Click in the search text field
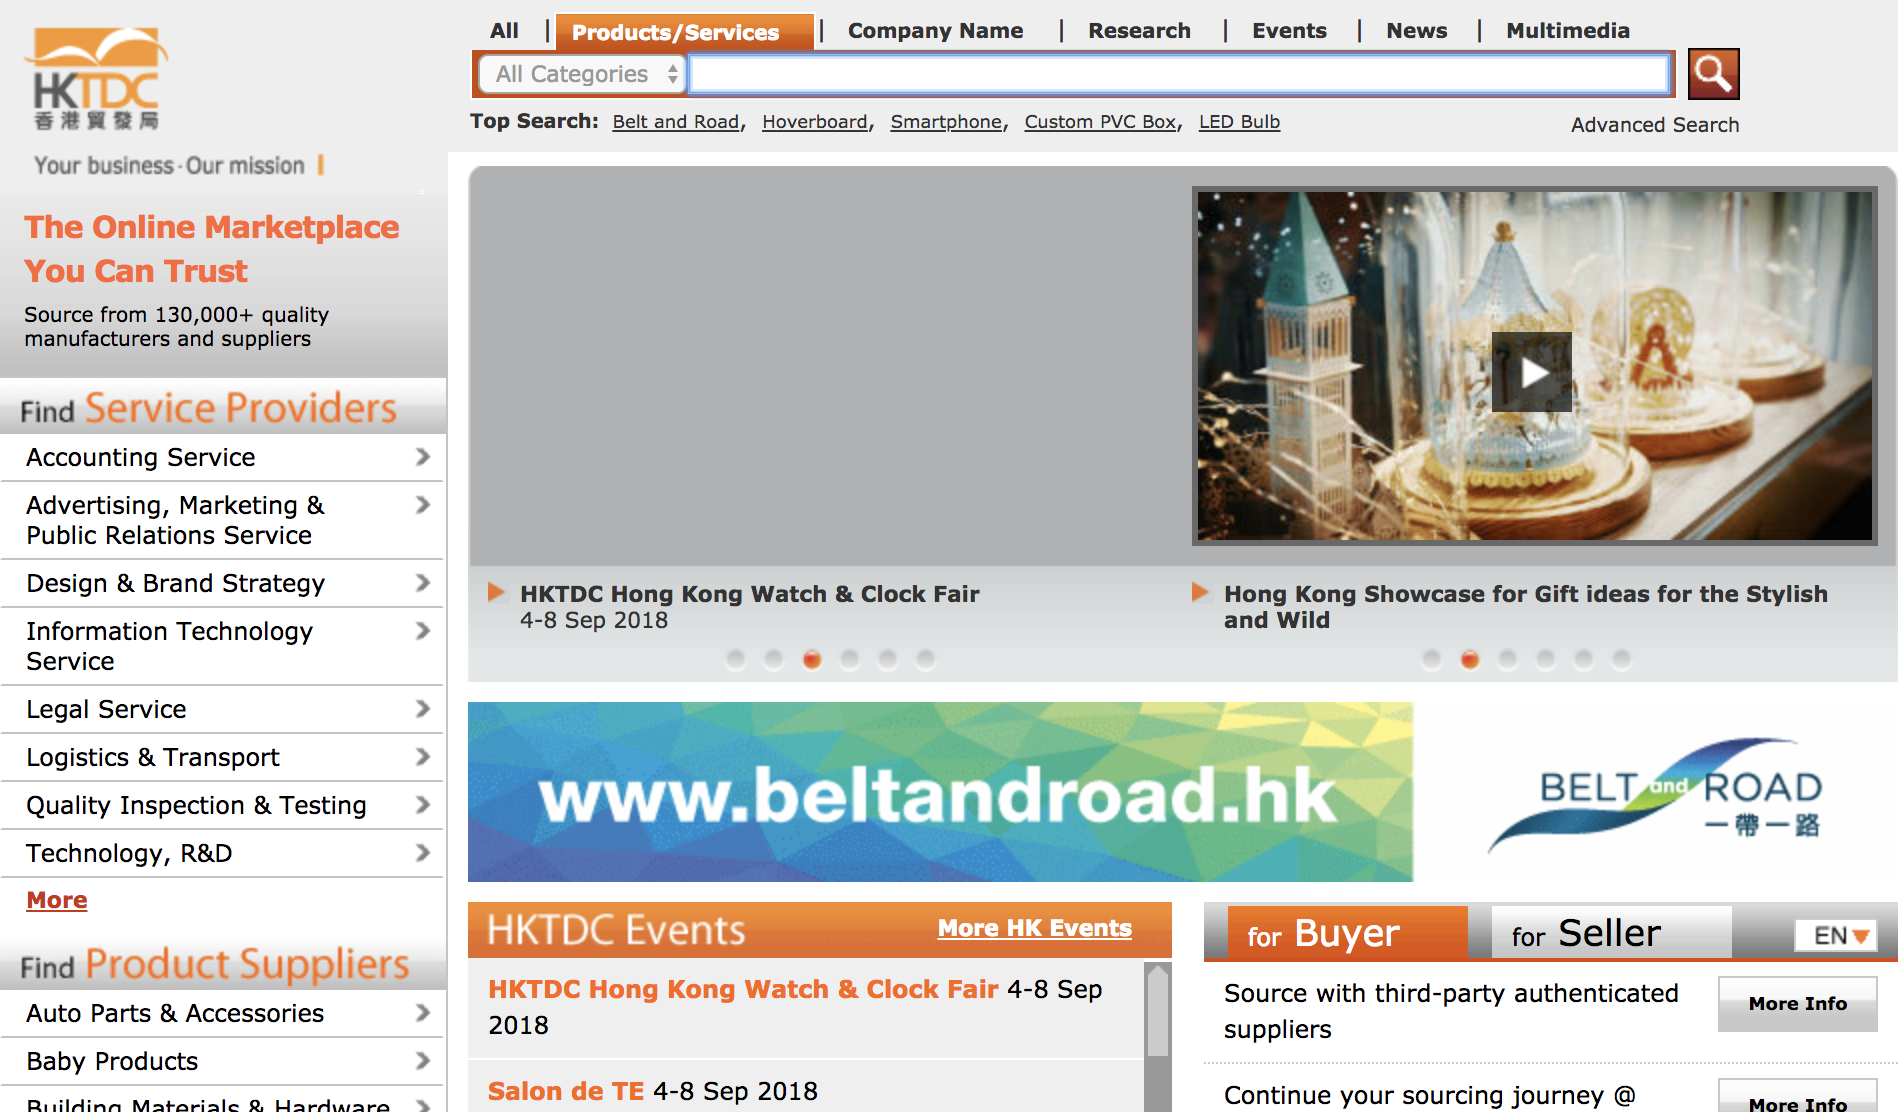The width and height of the screenshot is (1904, 1112). pyautogui.click(x=1180, y=74)
